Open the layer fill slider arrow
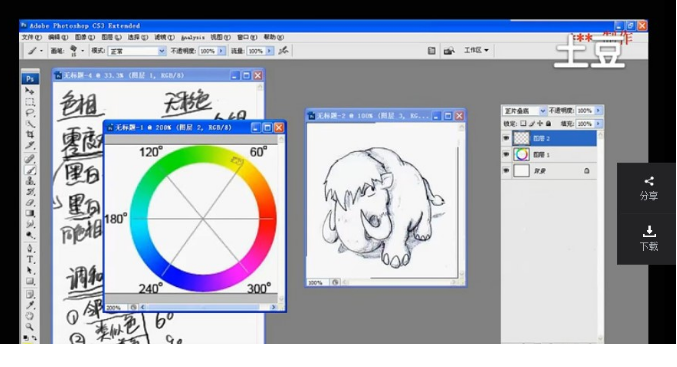The image size is (677, 367). pos(598,124)
